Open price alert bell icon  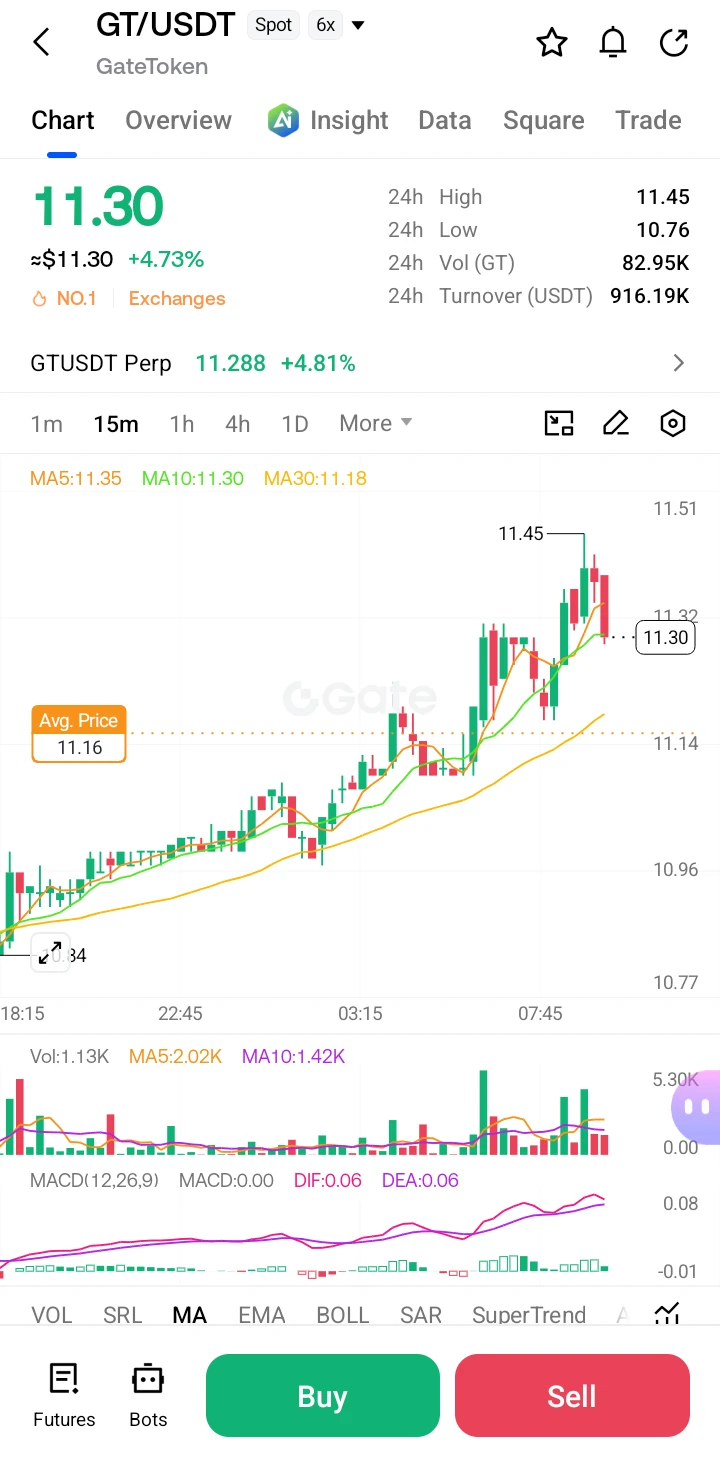coord(613,43)
